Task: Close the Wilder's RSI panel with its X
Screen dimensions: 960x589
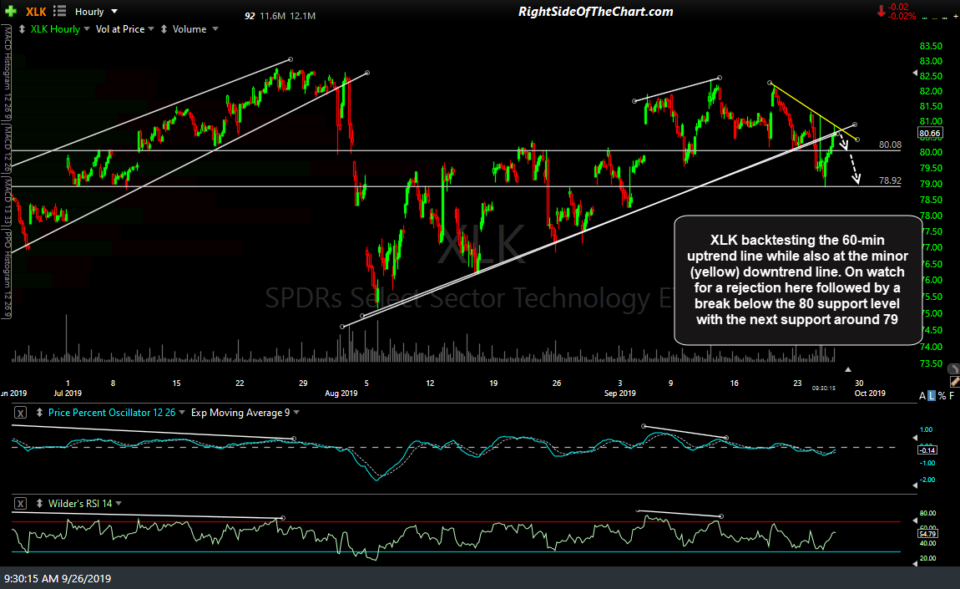Action: point(20,504)
